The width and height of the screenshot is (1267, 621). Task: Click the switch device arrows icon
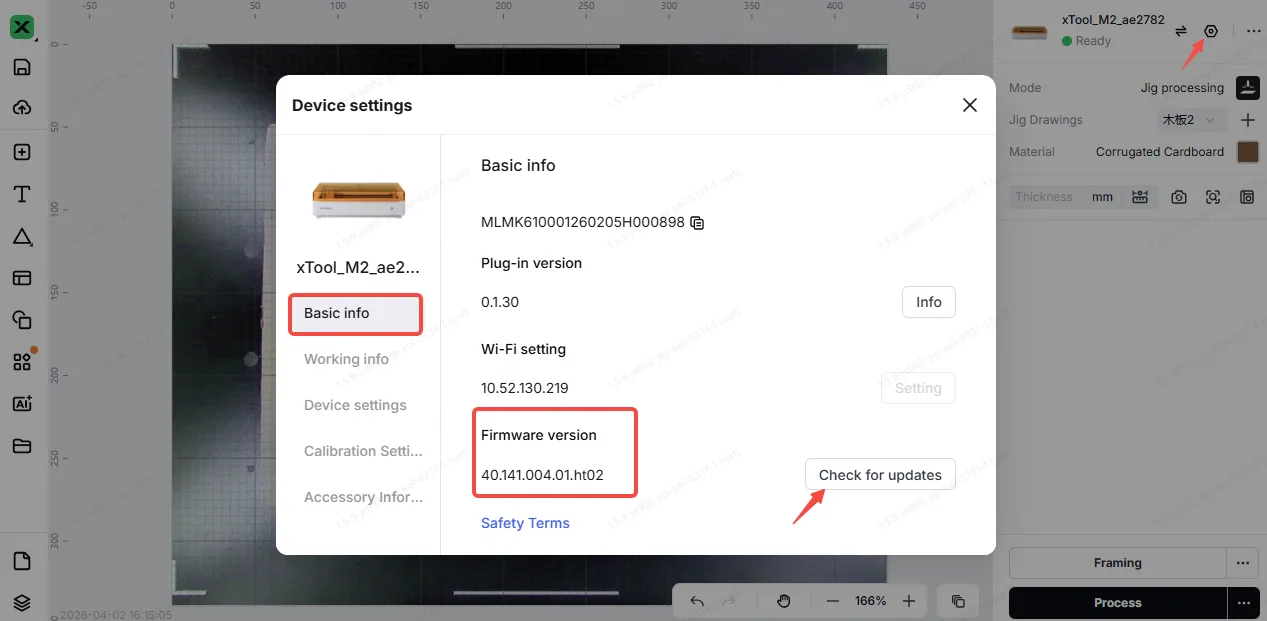pyautogui.click(x=1181, y=31)
